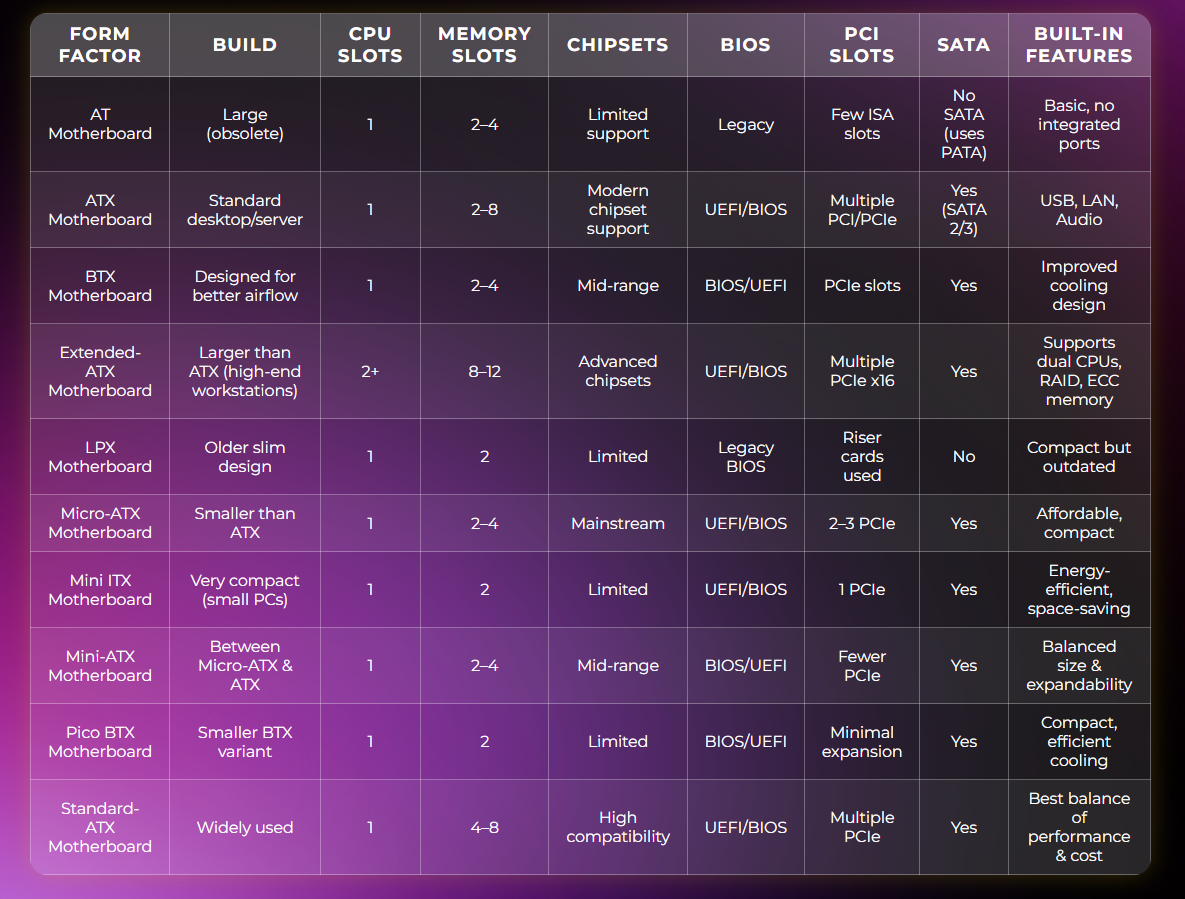Click the Pico BTX Motherboard cell
The image size is (1185, 899).
[100, 742]
